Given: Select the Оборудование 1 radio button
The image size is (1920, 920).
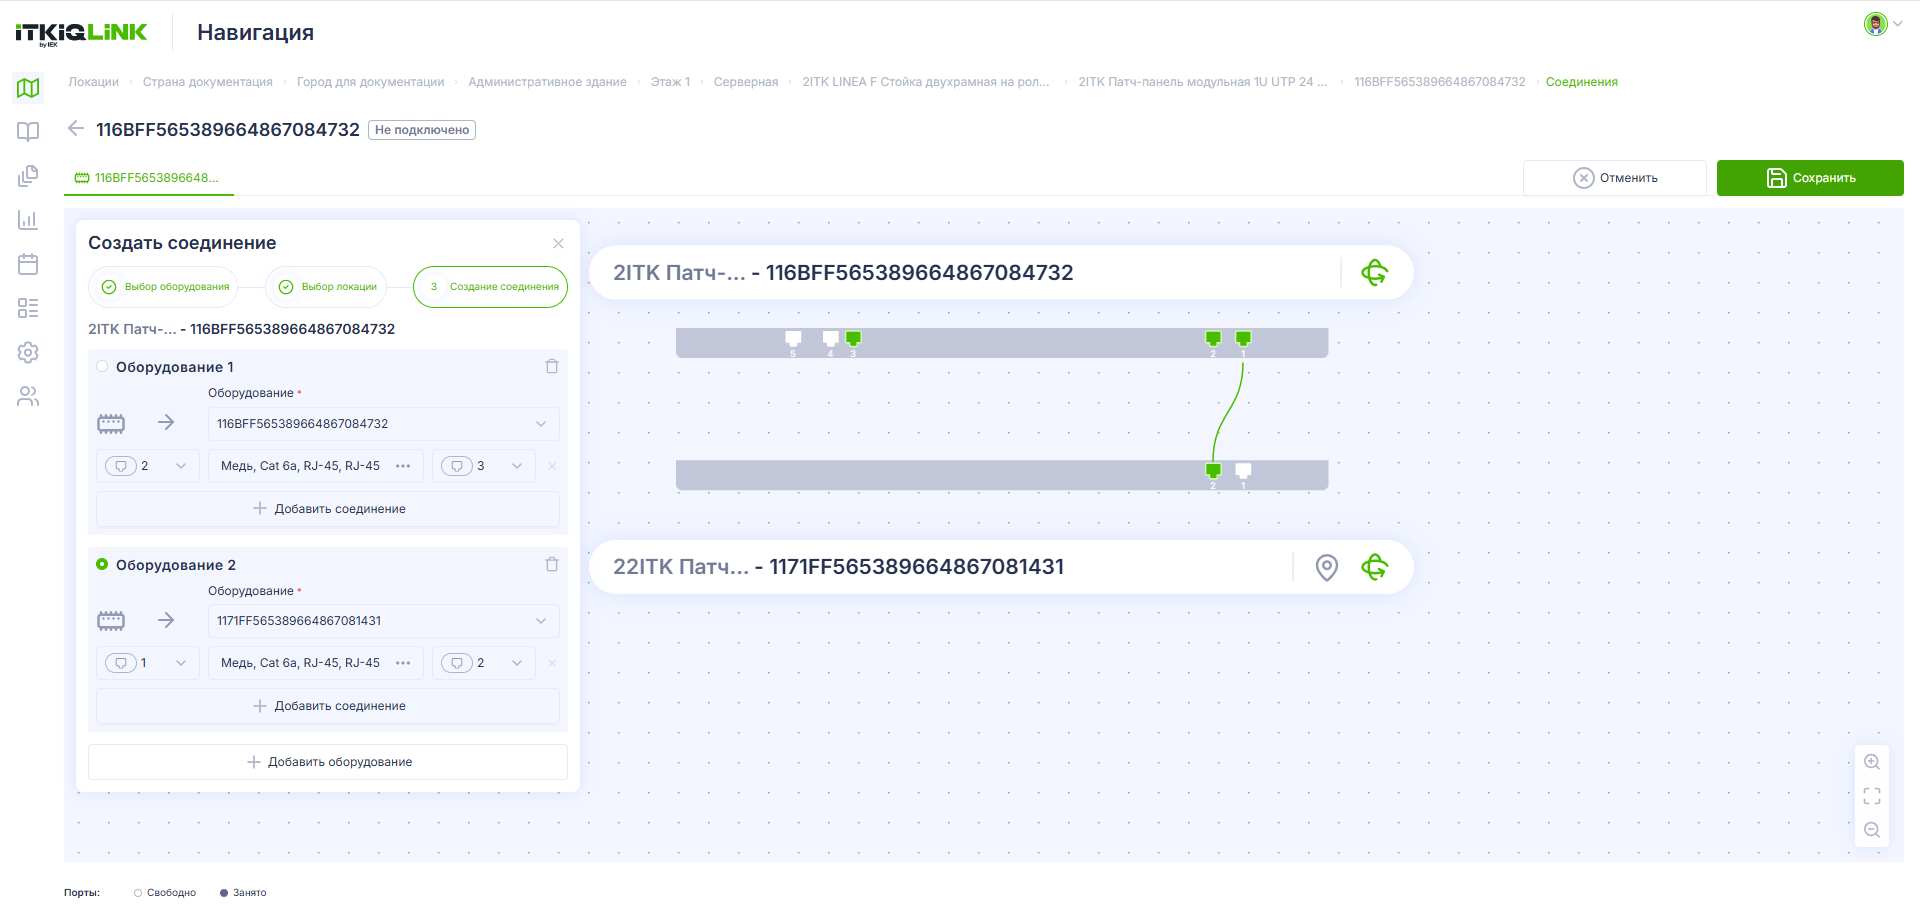Looking at the screenshot, I should (102, 366).
